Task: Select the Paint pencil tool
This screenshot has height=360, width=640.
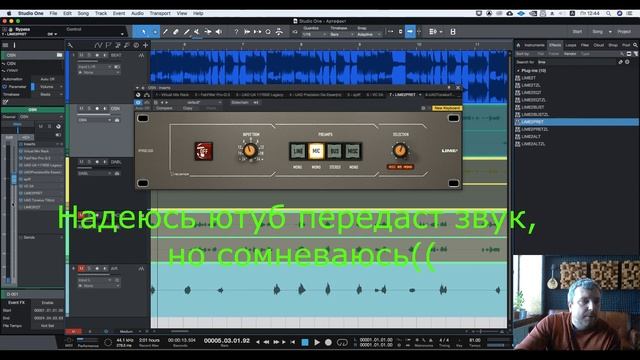Action: coord(187,32)
